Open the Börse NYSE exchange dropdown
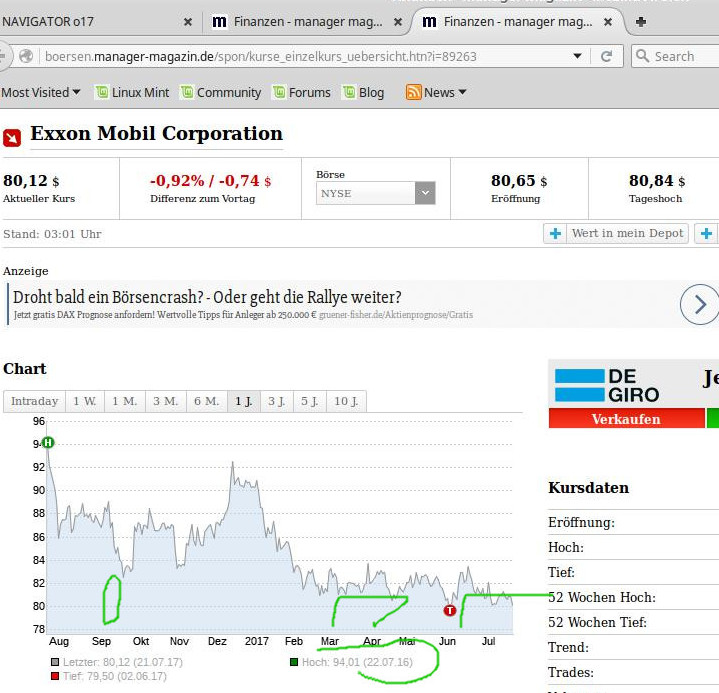The height and width of the screenshot is (693, 719). coord(375,193)
